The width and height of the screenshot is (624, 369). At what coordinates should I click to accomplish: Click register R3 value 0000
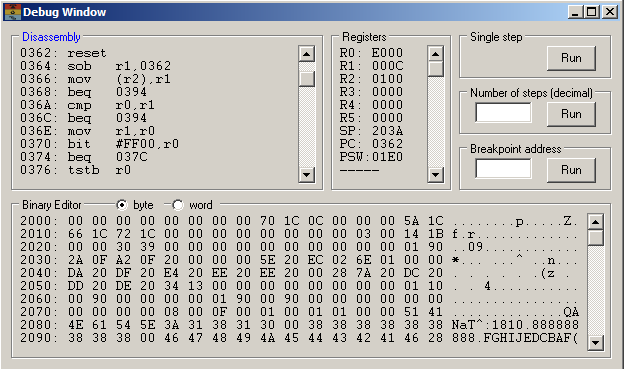[387, 92]
